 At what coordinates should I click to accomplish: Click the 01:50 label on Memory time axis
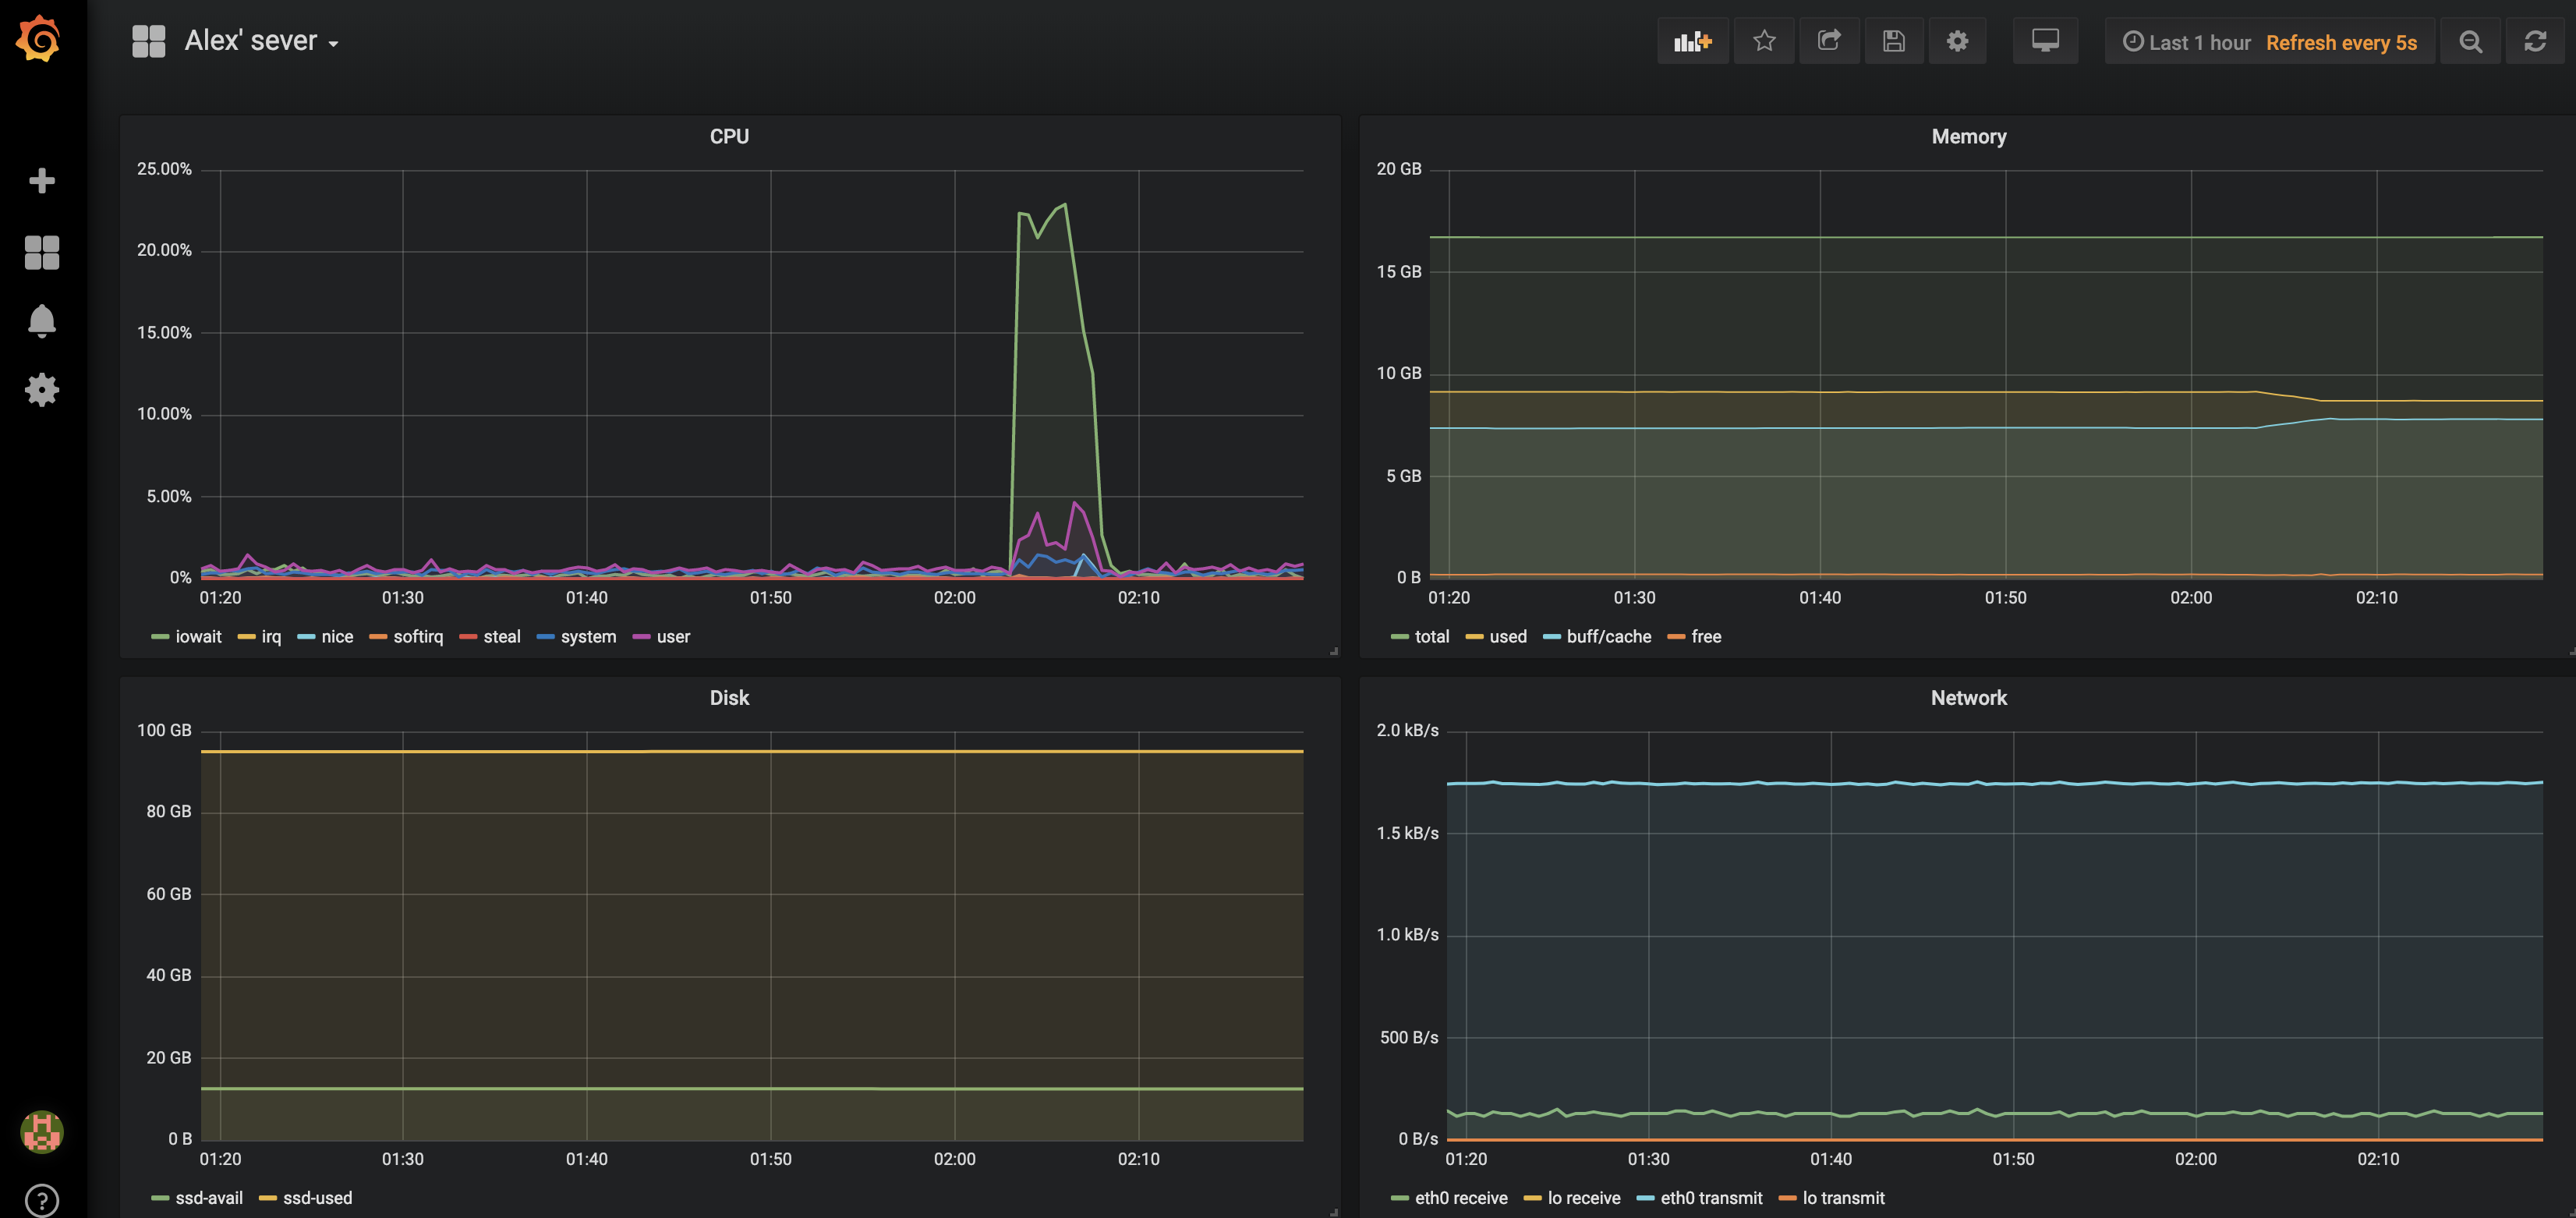click(2005, 598)
